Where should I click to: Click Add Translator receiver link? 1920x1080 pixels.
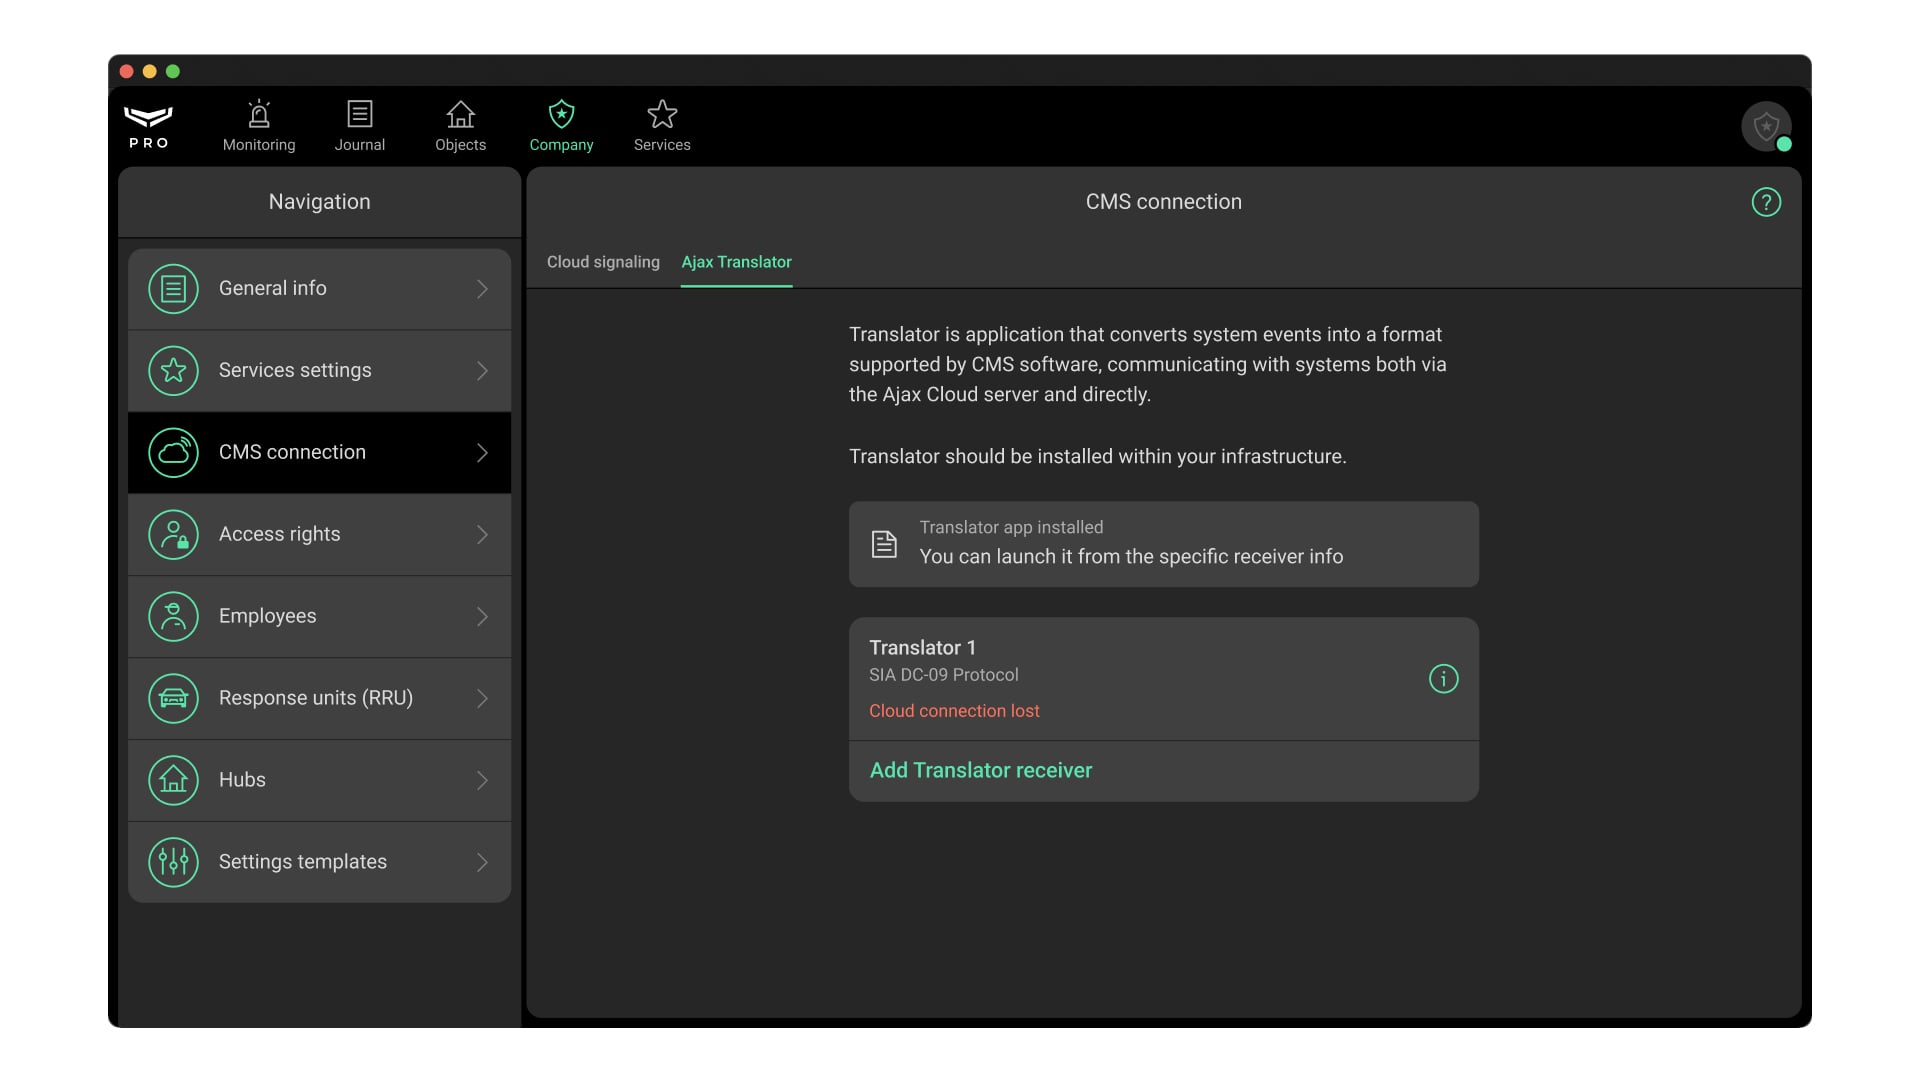click(980, 770)
